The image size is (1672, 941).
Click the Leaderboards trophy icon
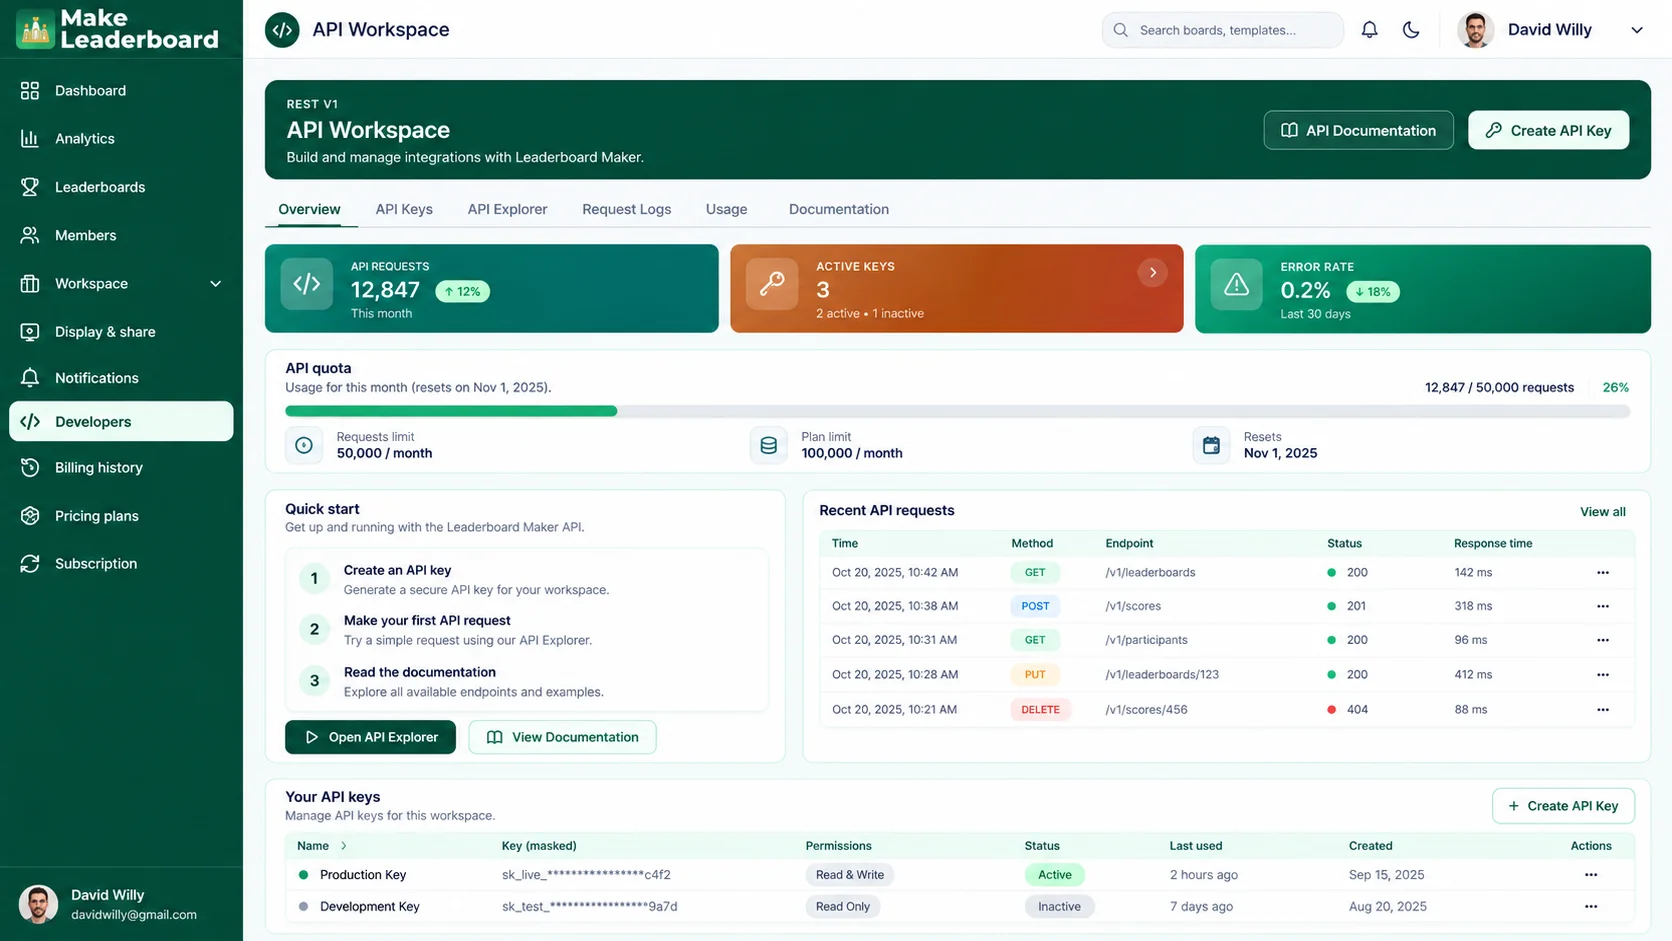coord(30,187)
